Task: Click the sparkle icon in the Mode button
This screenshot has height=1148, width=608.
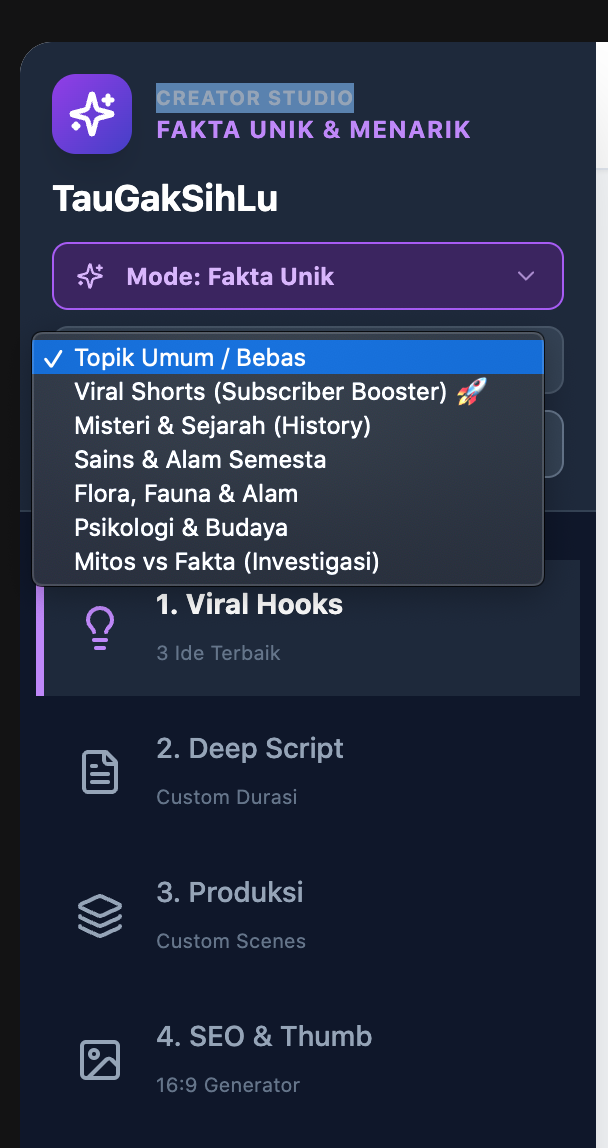Action: (x=91, y=276)
